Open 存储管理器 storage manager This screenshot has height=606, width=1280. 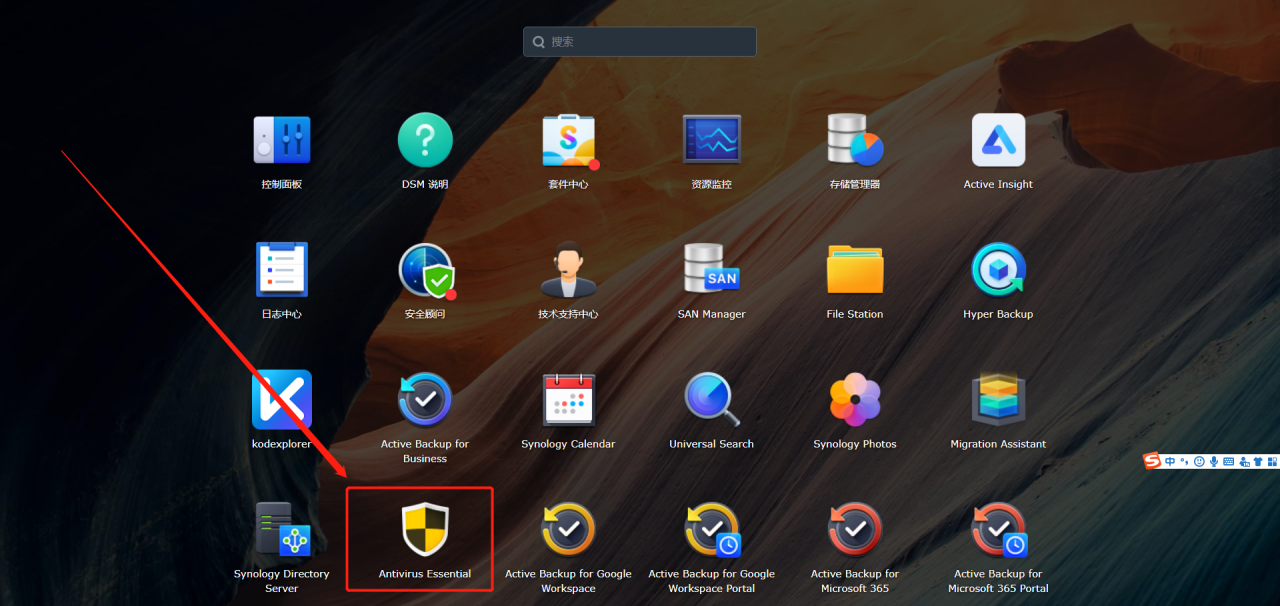point(855,140)
